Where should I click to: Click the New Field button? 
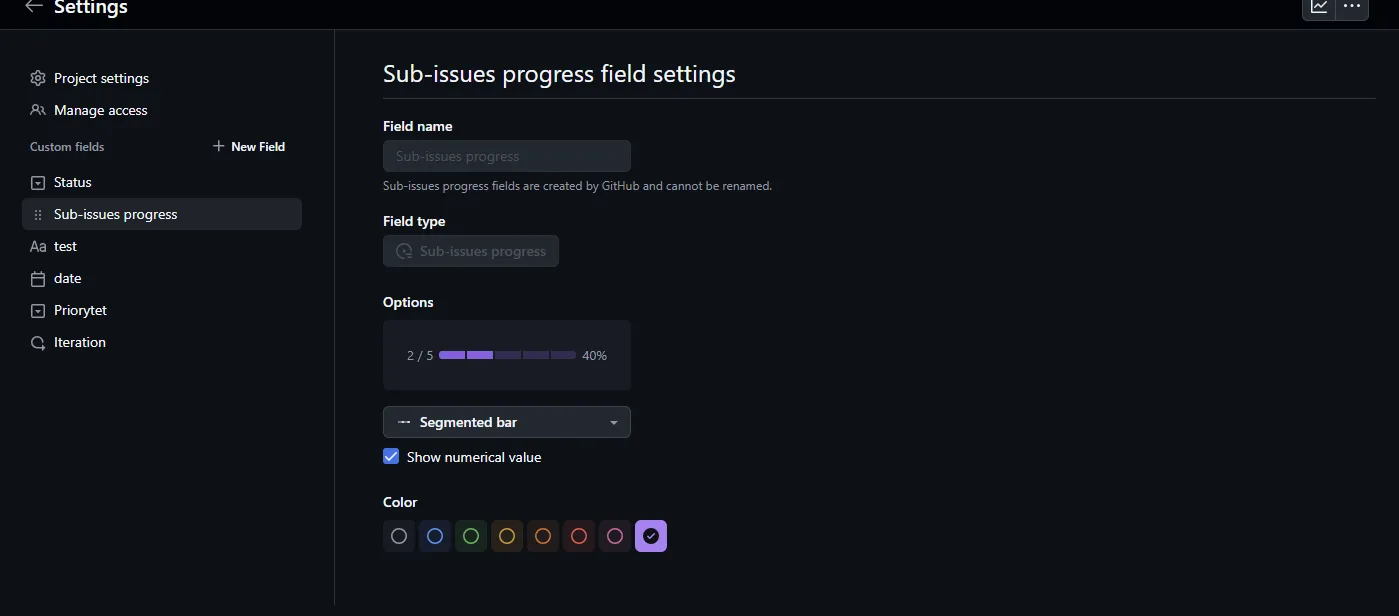click(x=249, y=146)
